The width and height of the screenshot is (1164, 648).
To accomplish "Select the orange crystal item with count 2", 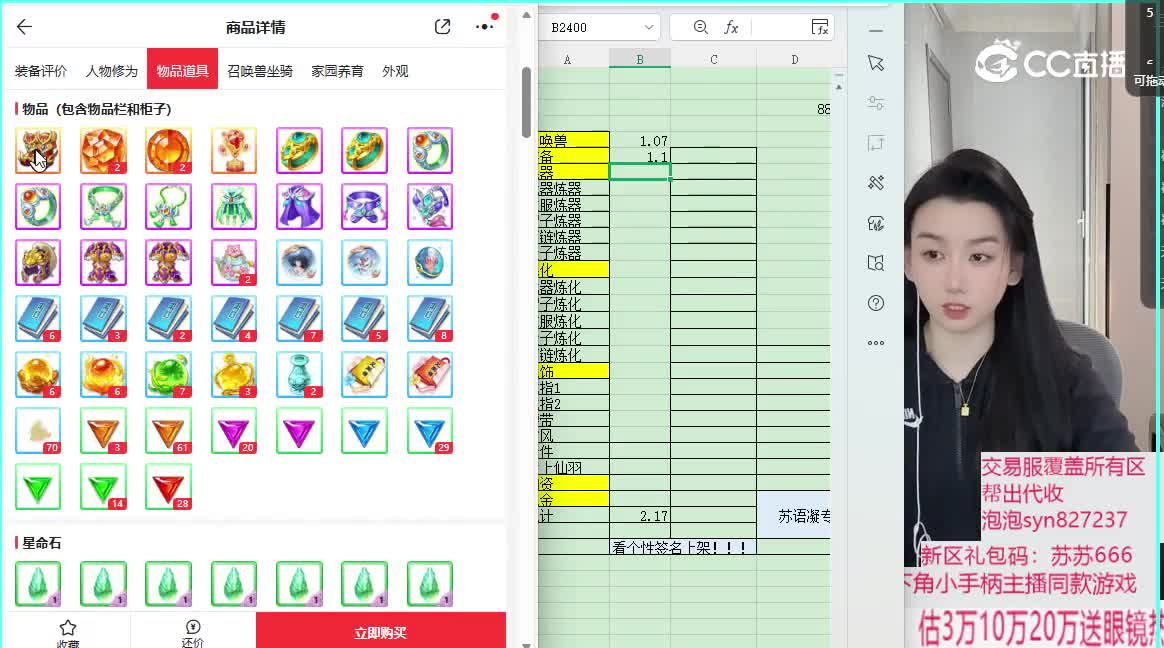I will pyautogui.click(x=103, y=151).
